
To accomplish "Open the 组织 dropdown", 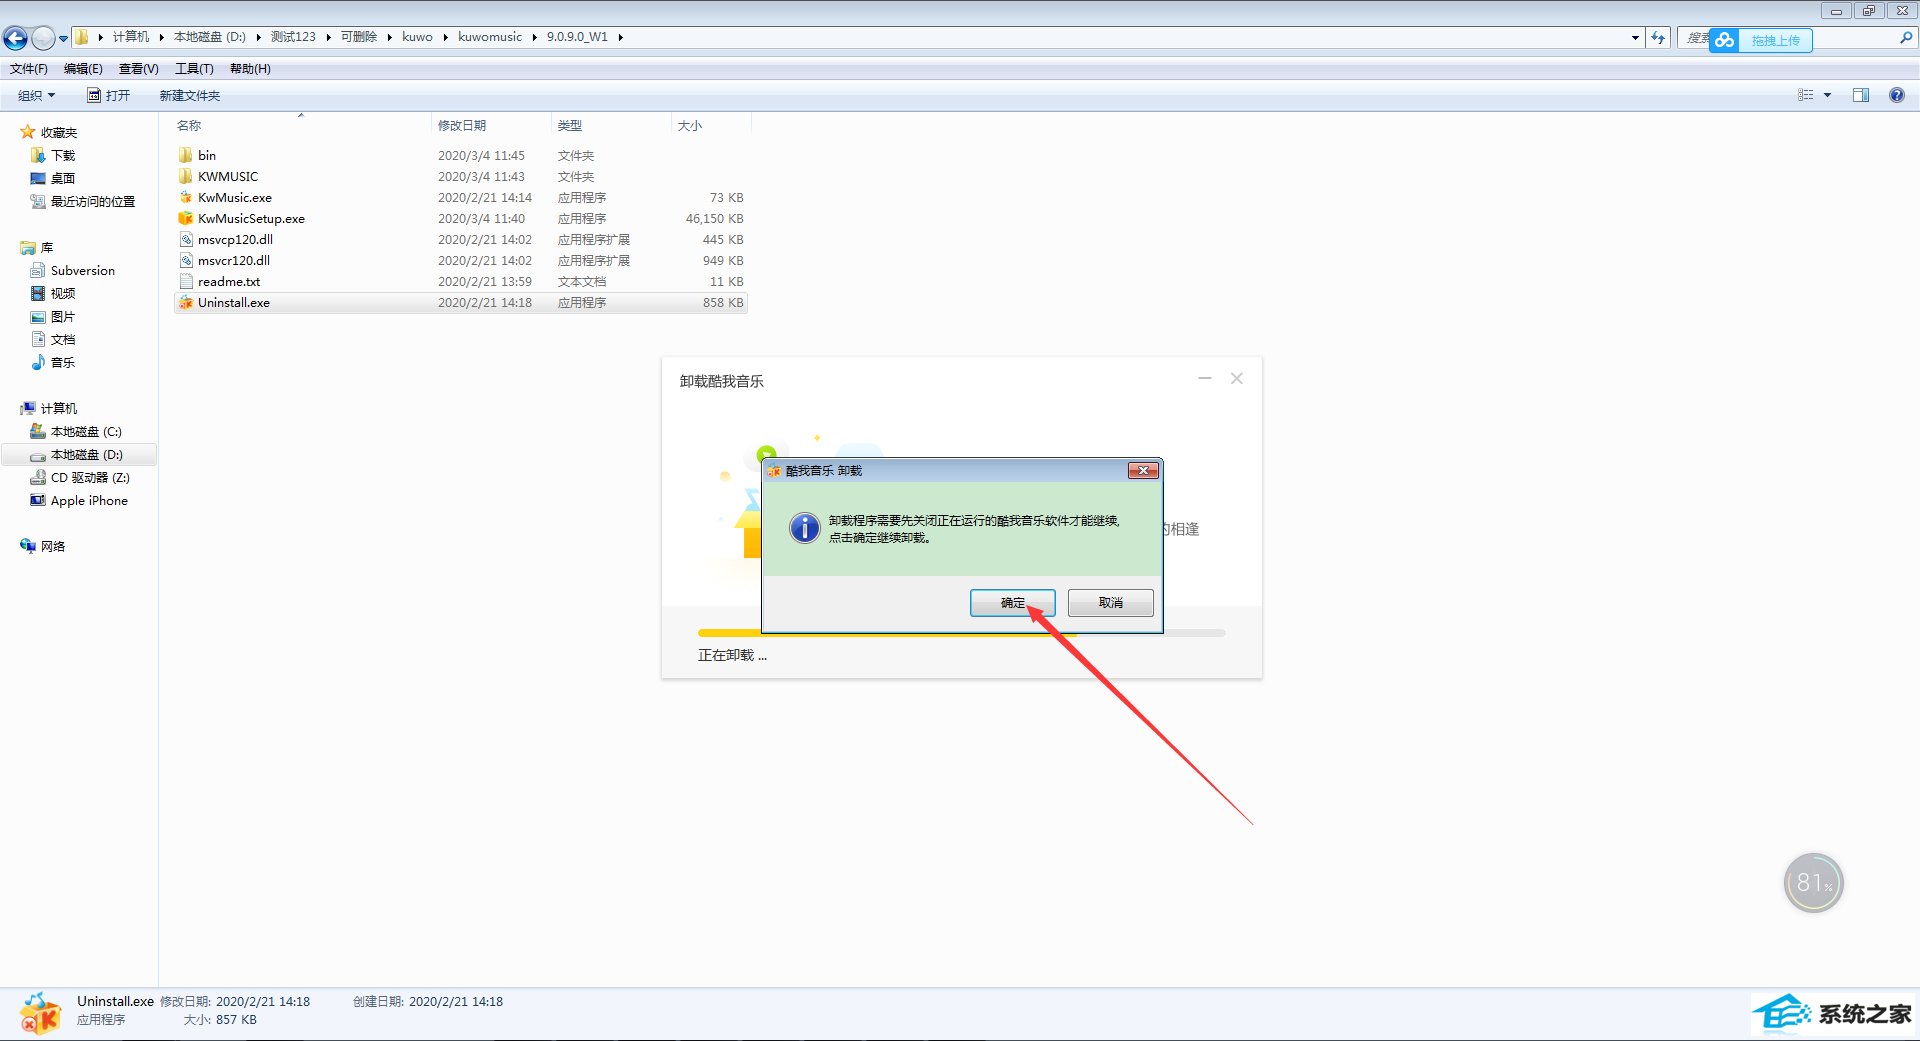I will pyautogui.click(x=37, y=96).
